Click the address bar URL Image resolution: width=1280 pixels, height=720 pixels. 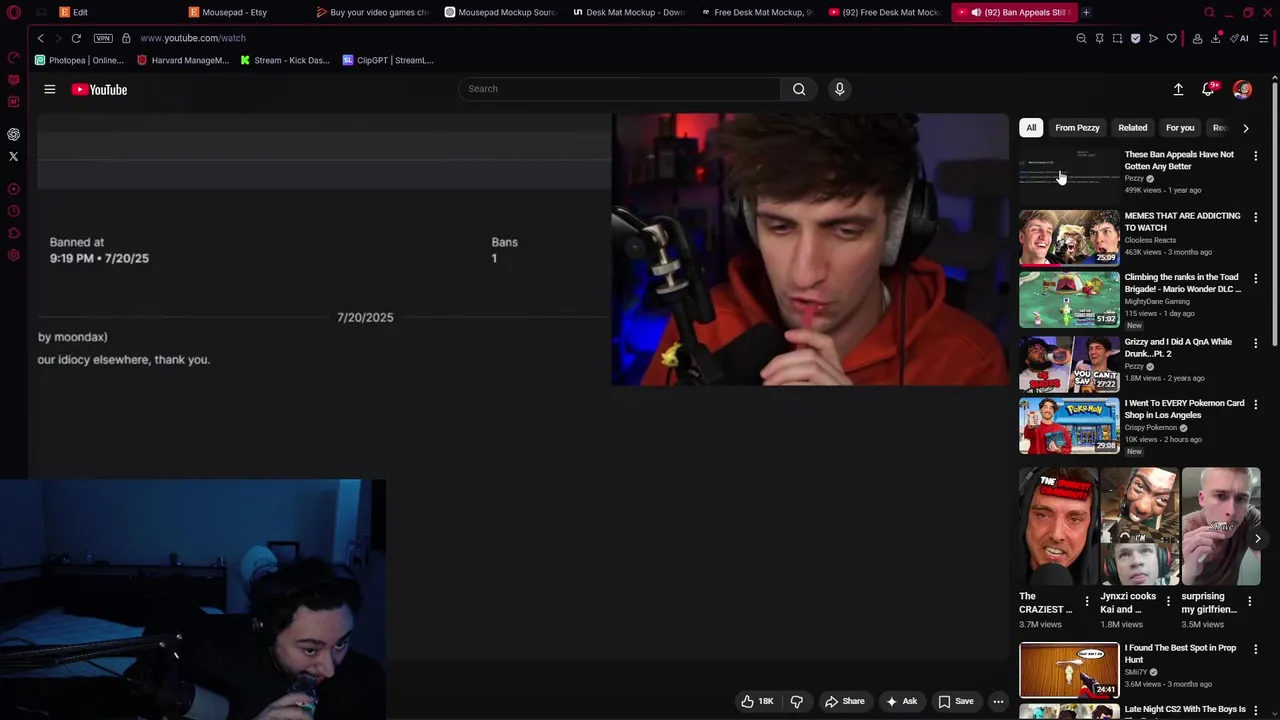pos(193,38)
